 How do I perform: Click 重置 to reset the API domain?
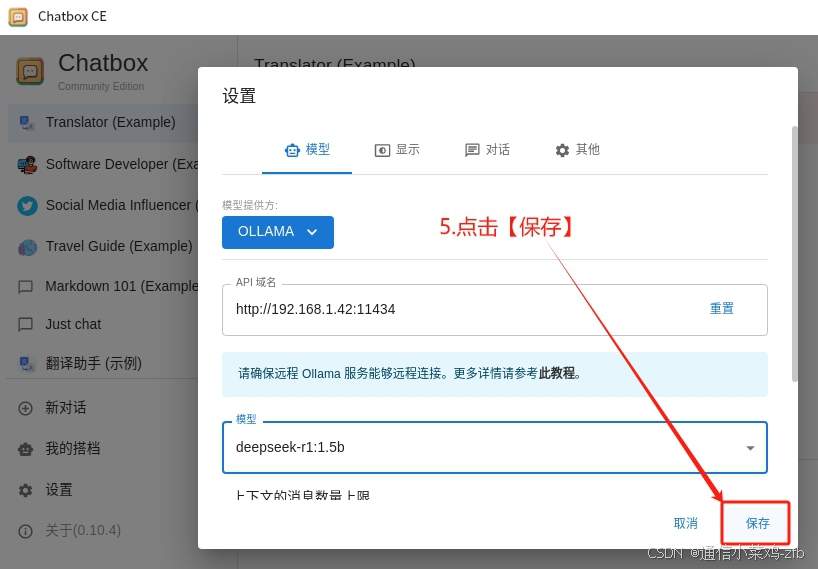pyautogui.click(x=722, y=309)
